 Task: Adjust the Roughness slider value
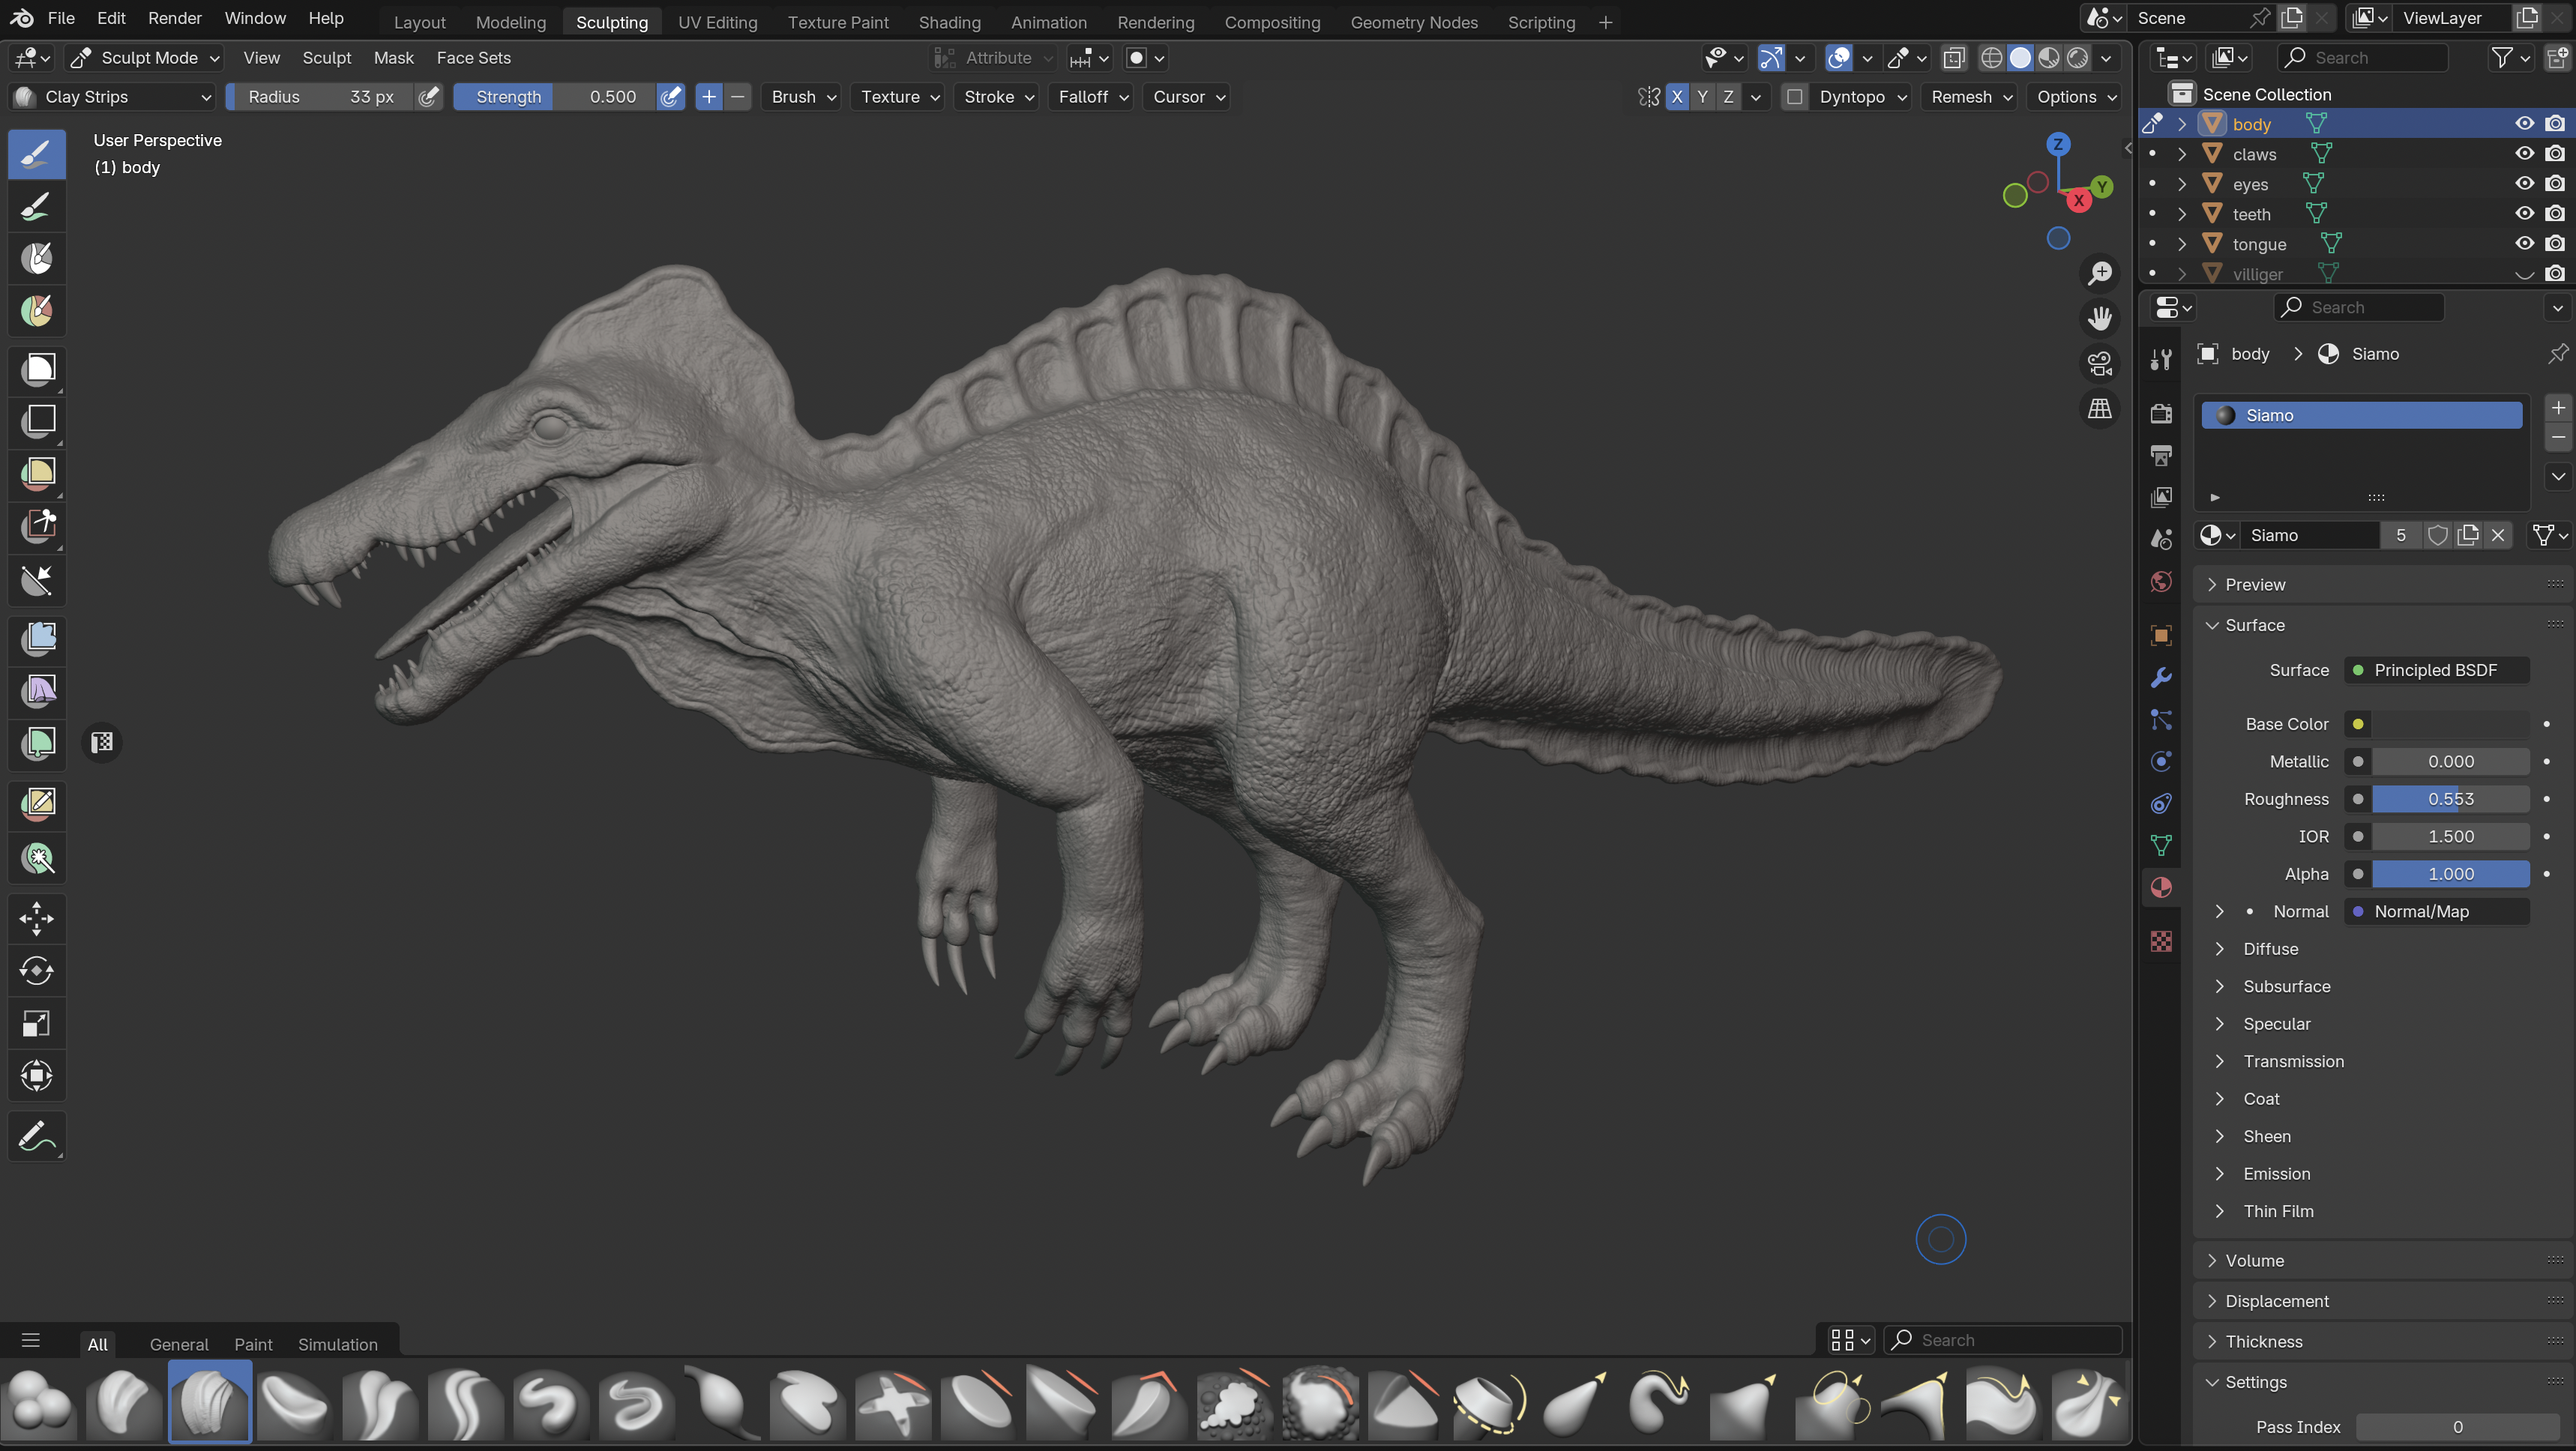(2450, 799)
